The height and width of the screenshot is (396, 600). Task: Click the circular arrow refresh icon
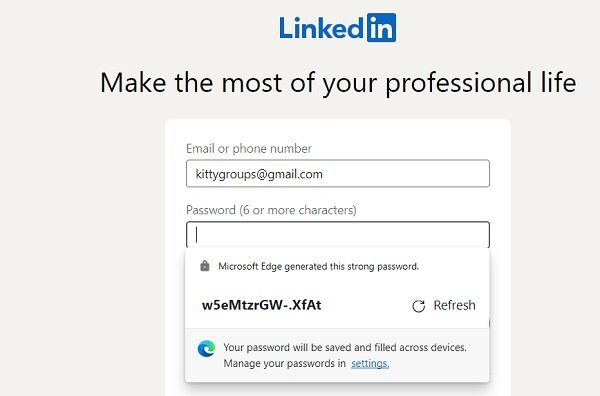418,306
